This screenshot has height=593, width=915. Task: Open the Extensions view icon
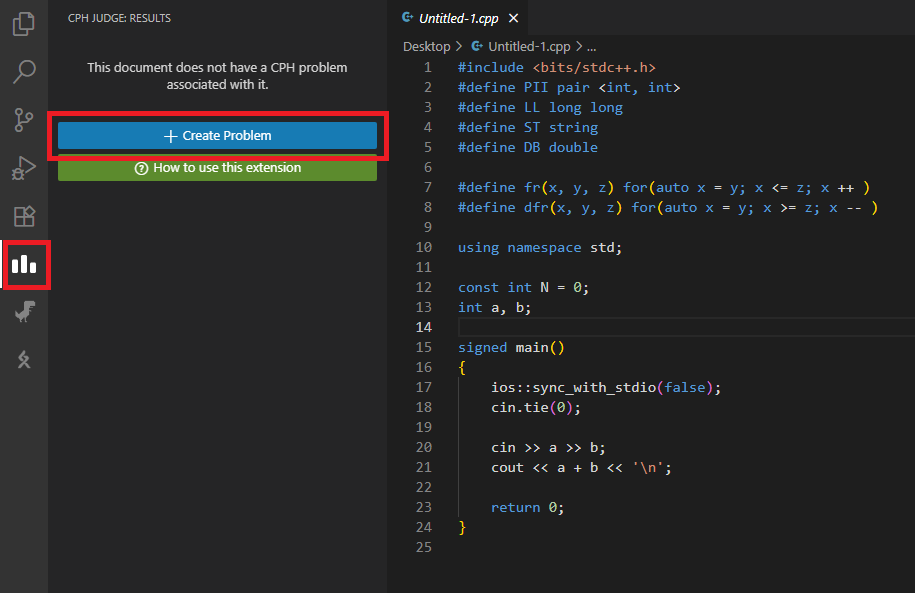(24, 216)
